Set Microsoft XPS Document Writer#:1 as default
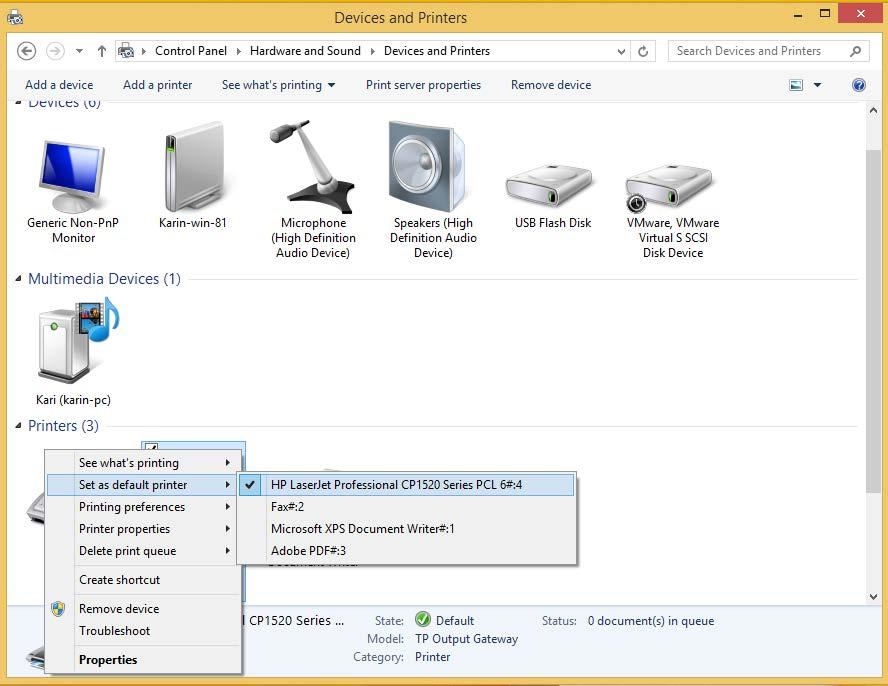 (406, 529)
